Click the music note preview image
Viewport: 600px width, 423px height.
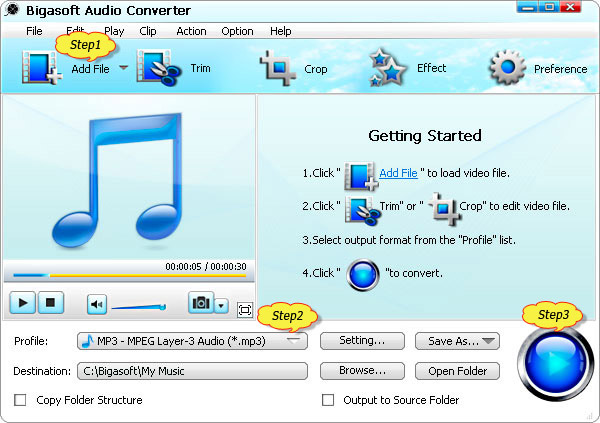coord(119,180)
